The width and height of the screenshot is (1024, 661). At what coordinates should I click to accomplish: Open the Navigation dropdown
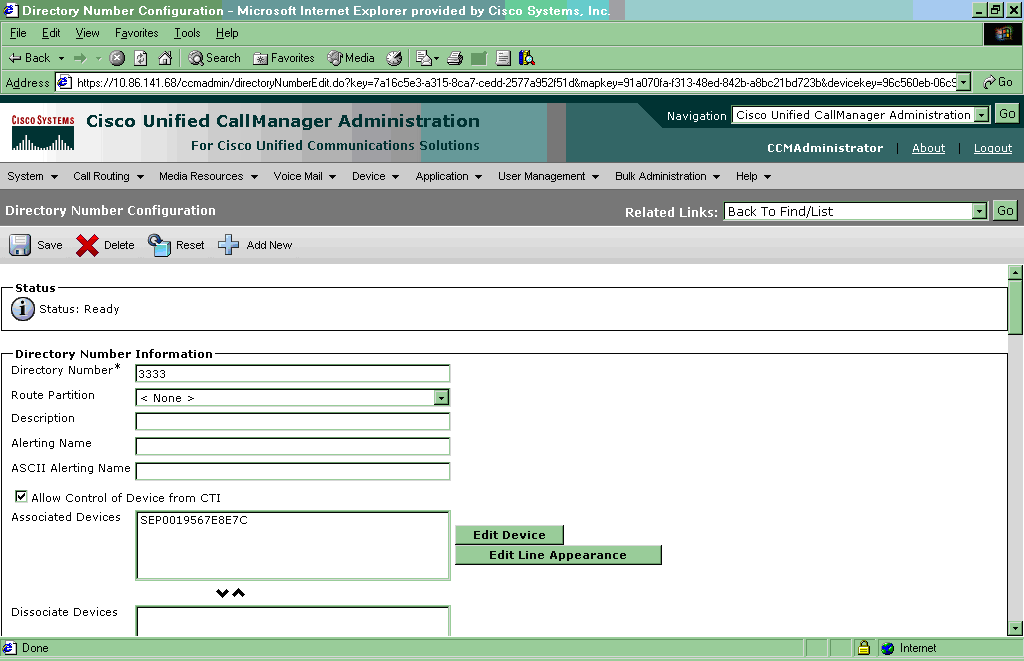[x=982, y=115]
